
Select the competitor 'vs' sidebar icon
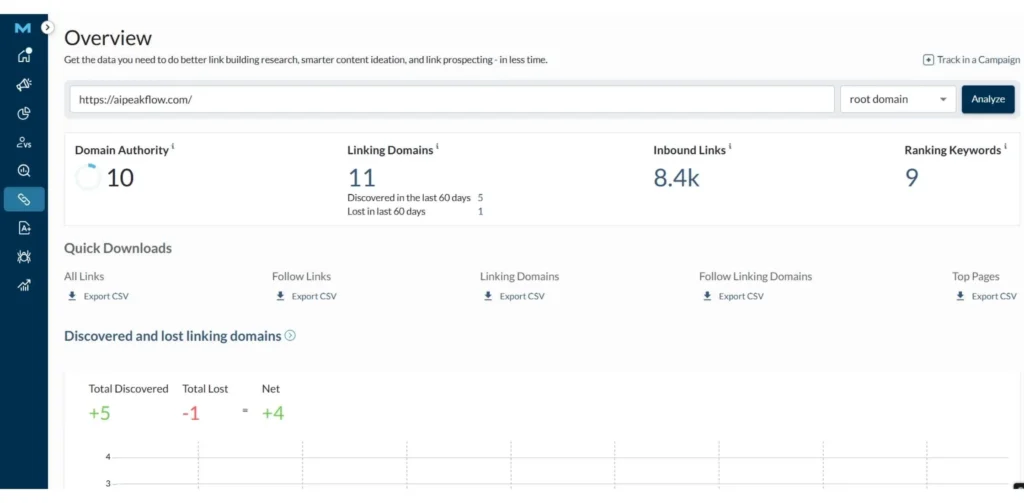(24, 142)
